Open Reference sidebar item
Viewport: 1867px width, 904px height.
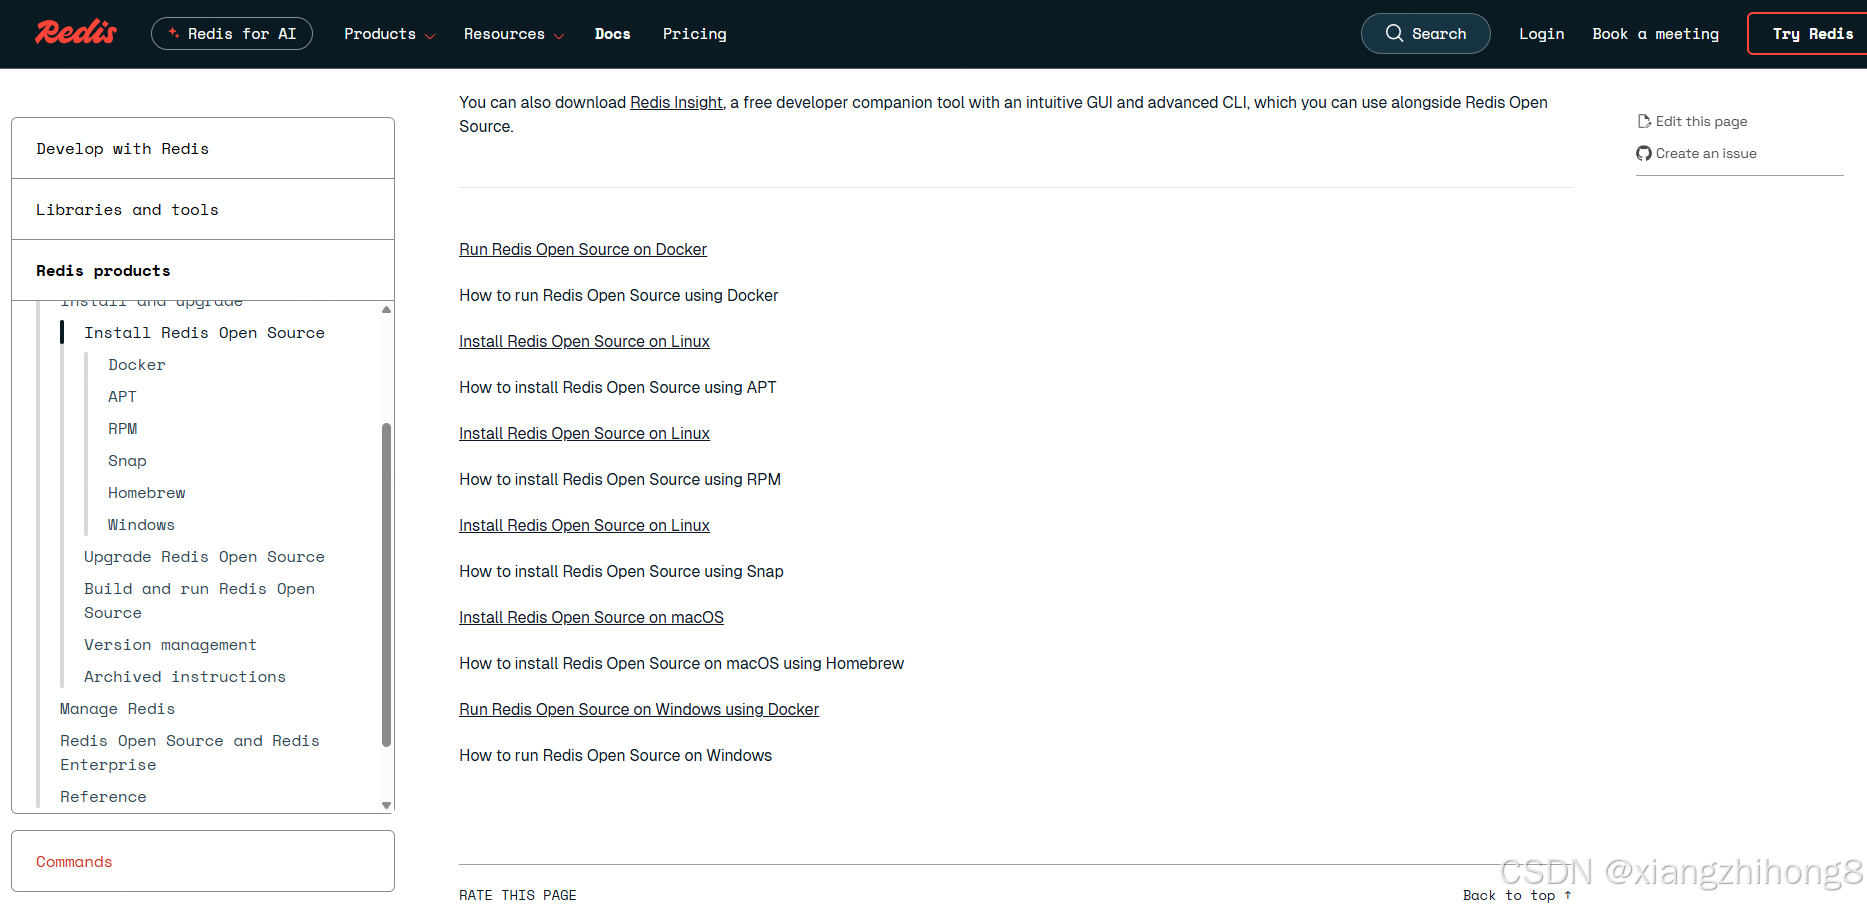[103, 797]
